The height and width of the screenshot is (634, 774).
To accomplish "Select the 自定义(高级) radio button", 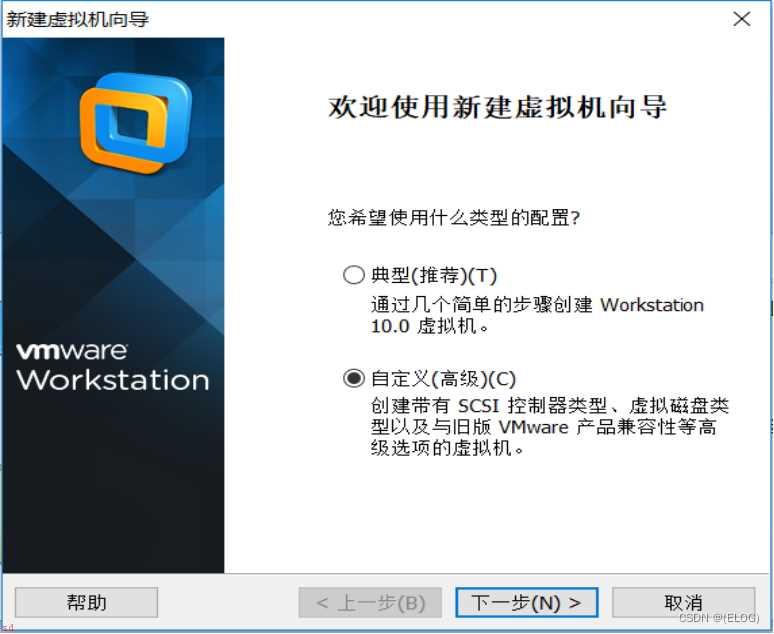I will click(x=353, y=378).
